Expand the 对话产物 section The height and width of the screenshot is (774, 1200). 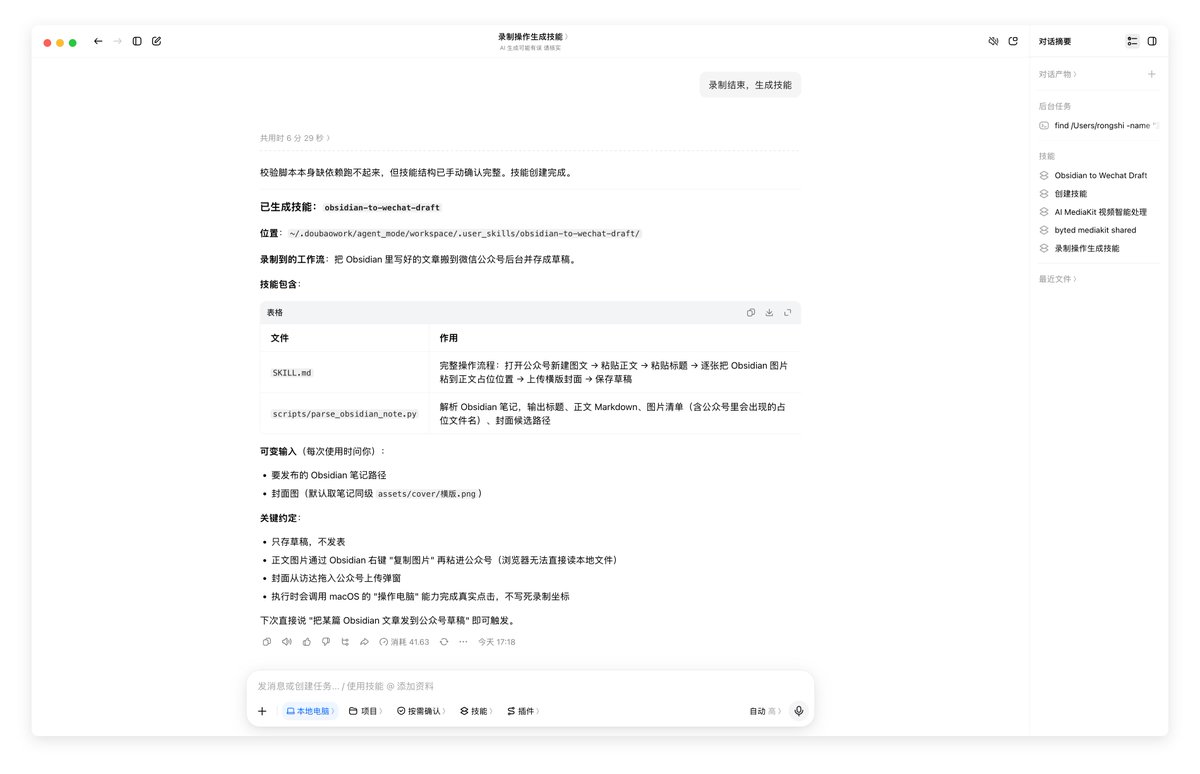1057,74
